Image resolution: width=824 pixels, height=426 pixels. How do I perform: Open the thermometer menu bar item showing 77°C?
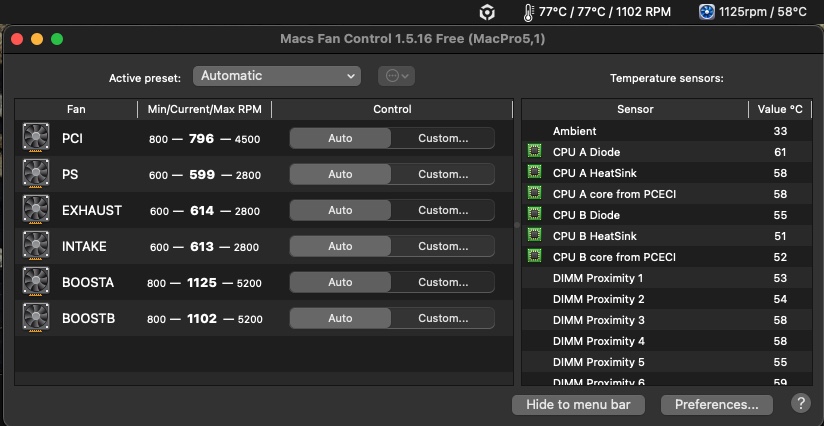pos(596,12)
